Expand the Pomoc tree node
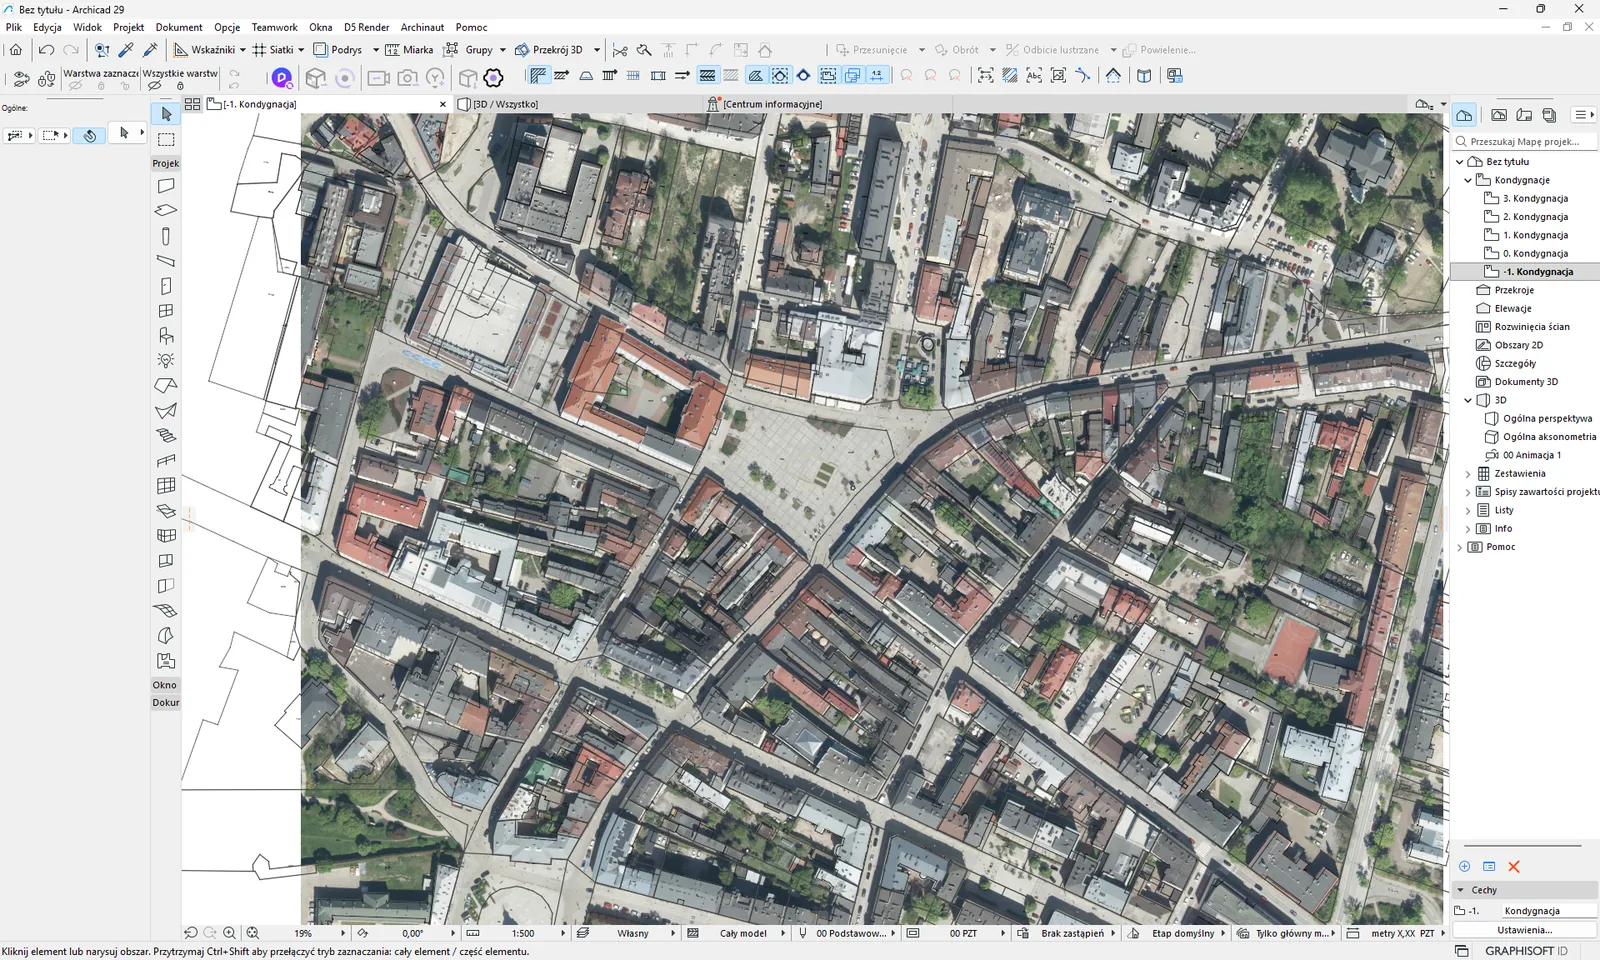Screen dimensions: 1600x960 [x=1460, y=547]
